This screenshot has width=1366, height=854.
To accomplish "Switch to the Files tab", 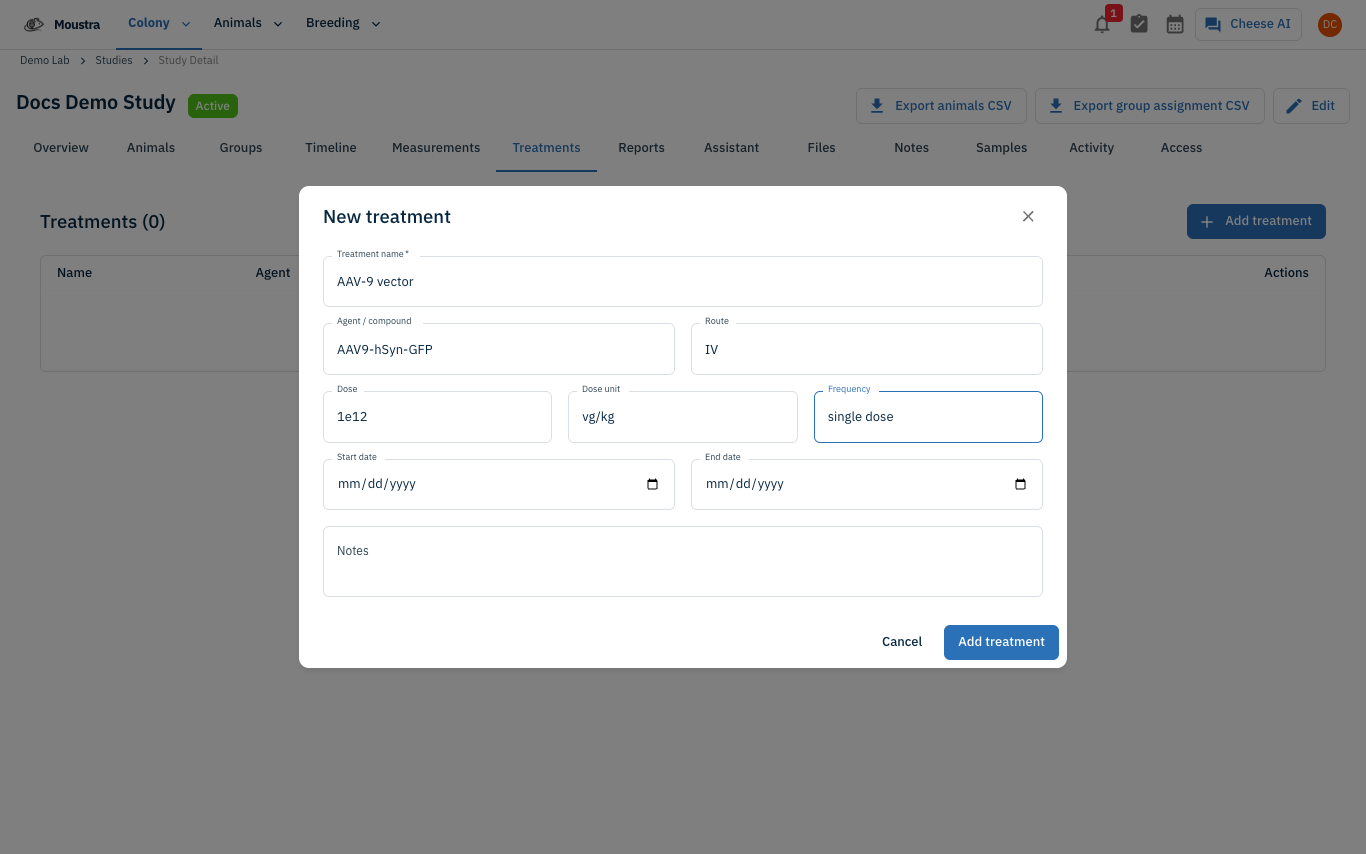I will point(821,148).
